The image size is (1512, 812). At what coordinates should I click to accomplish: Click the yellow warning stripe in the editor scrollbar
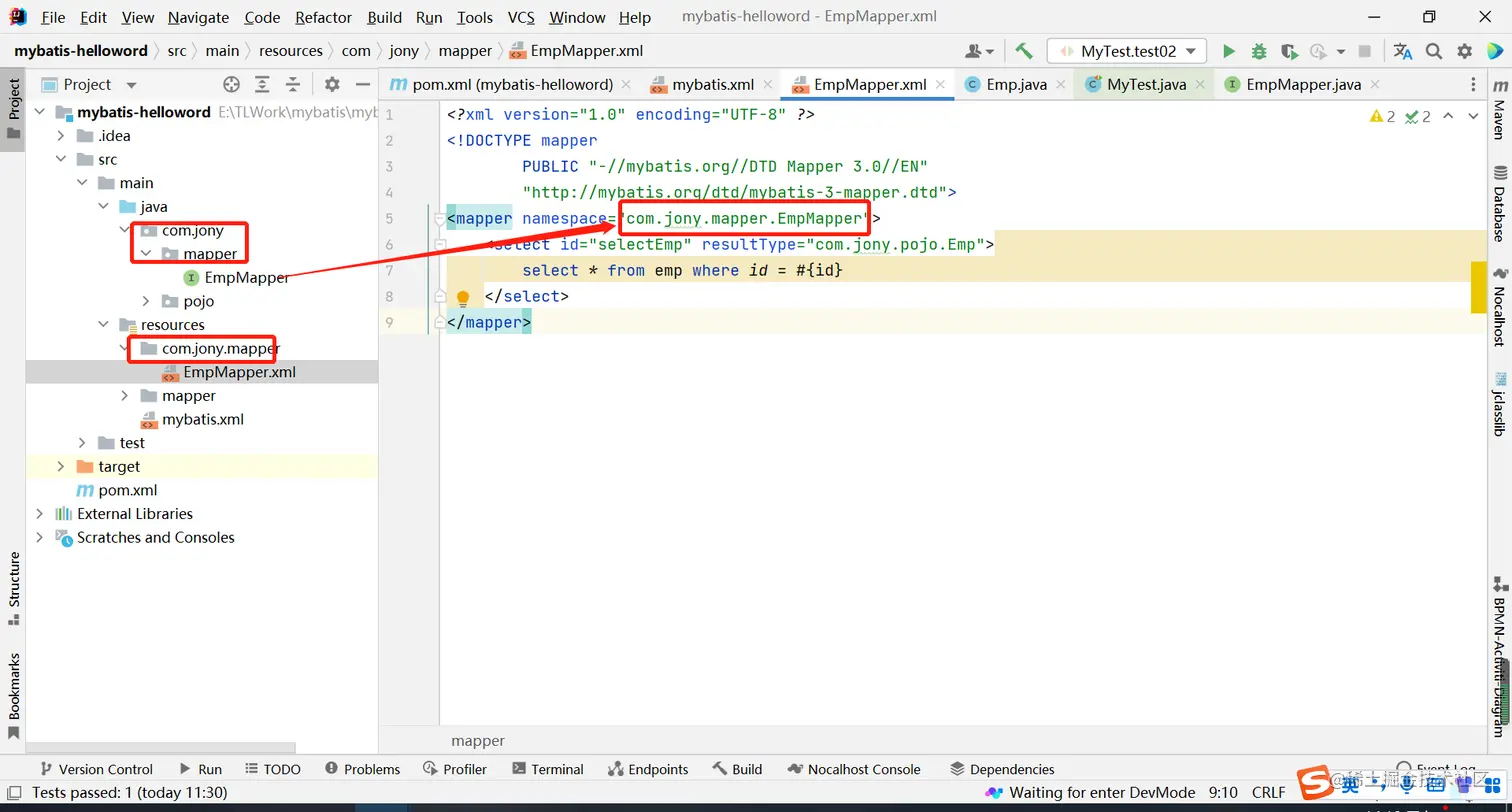coord(1479,287)
